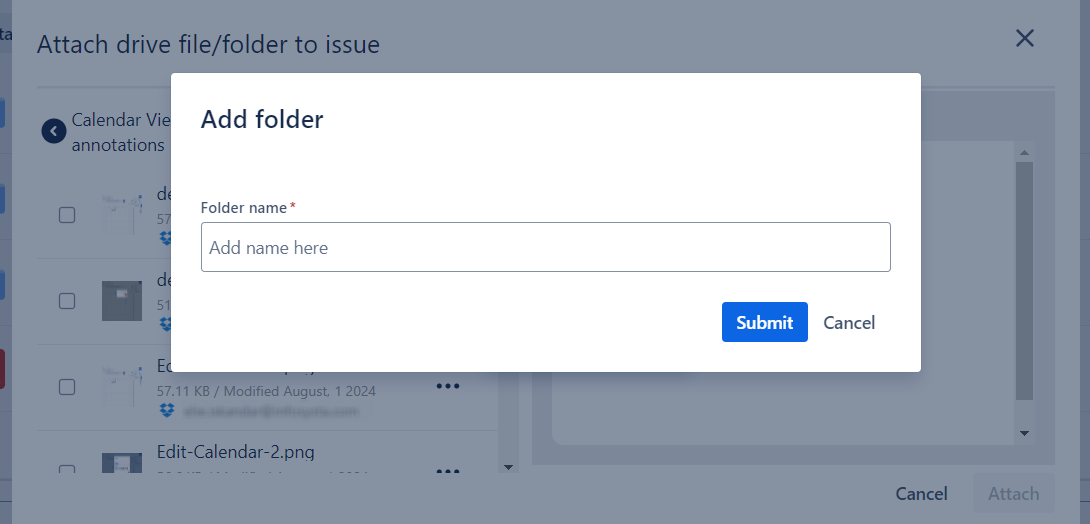Screen dimensions: 1090x524
Task: Select the second file row's checkbox
Action: [x=67, y=301]
